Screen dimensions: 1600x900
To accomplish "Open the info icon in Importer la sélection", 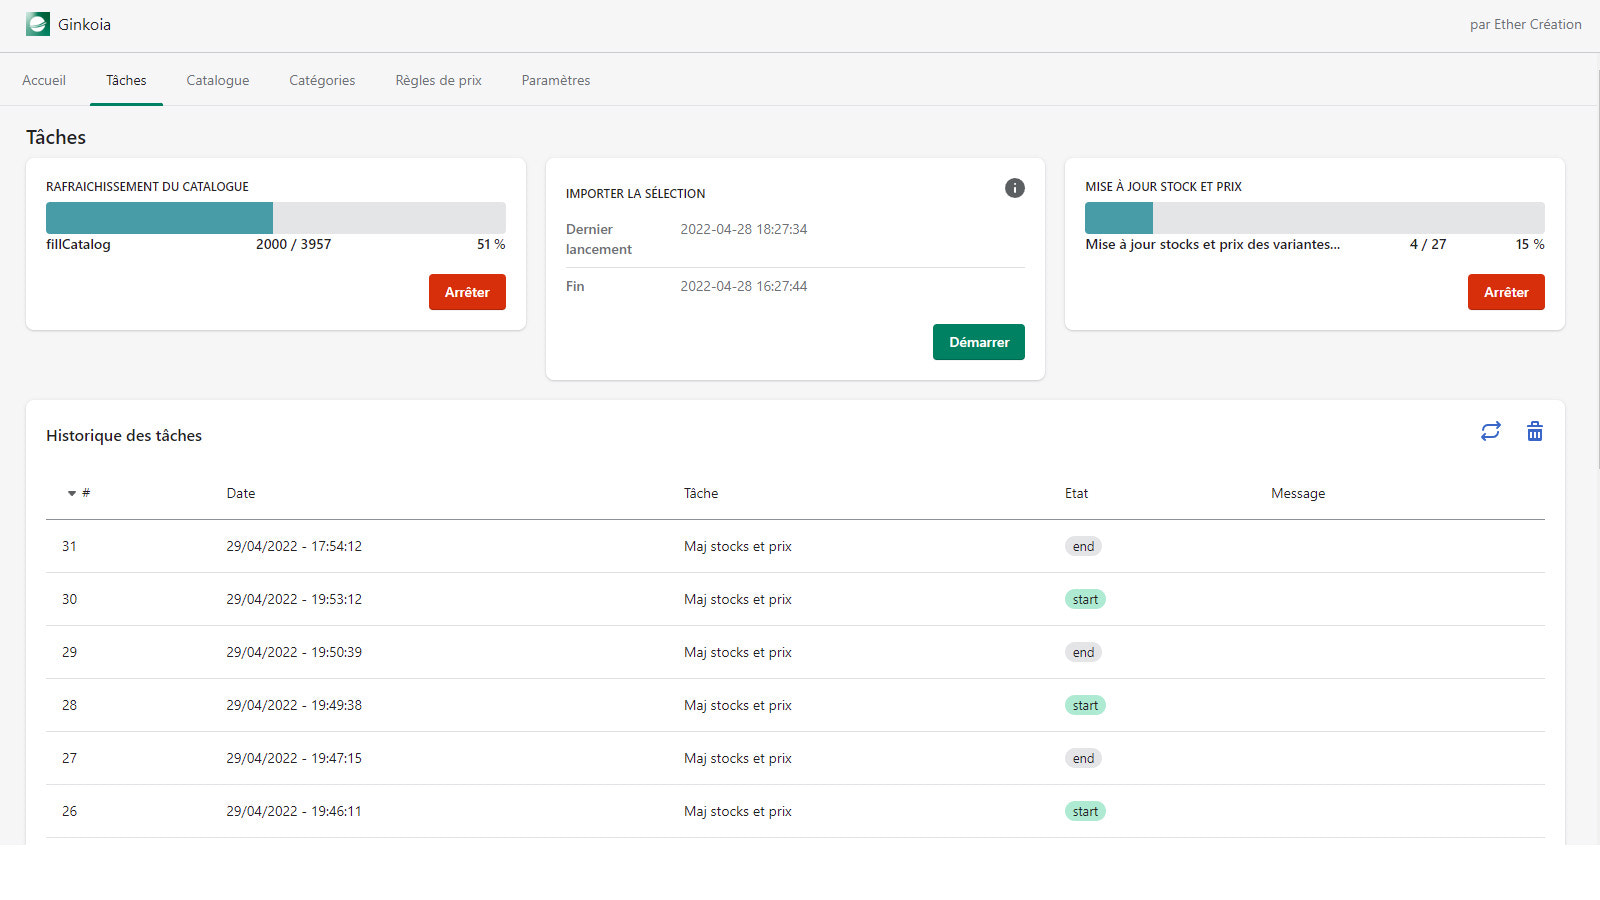I will coord(1014,188).
